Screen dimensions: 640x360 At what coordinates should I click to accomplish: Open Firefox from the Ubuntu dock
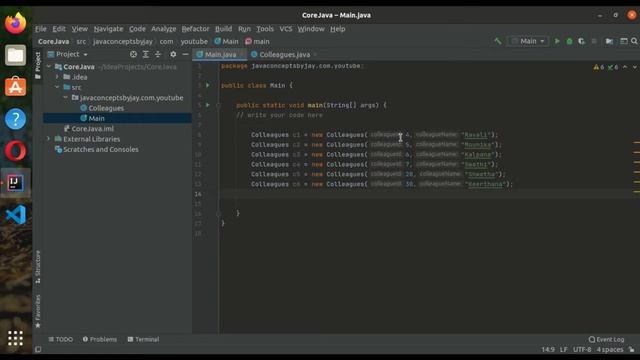pyautogui.click(x=16, y=23)
